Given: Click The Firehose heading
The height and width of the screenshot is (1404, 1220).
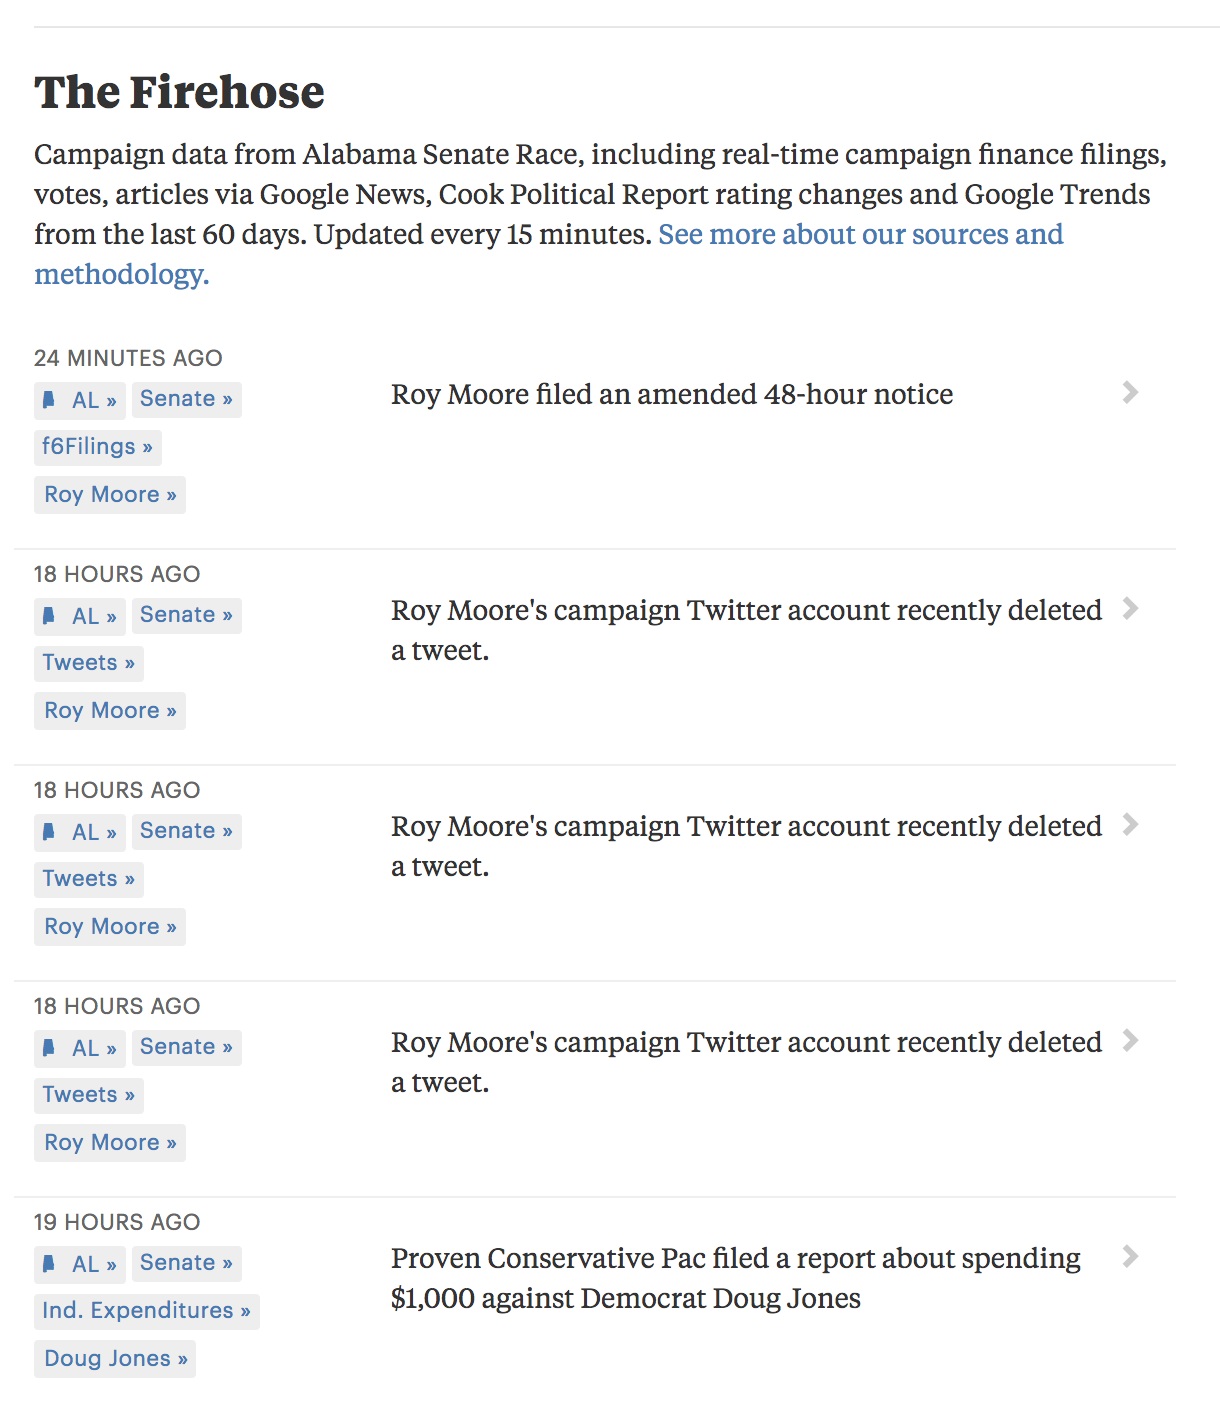Looking at the screenshot, I should coord(179,92).
